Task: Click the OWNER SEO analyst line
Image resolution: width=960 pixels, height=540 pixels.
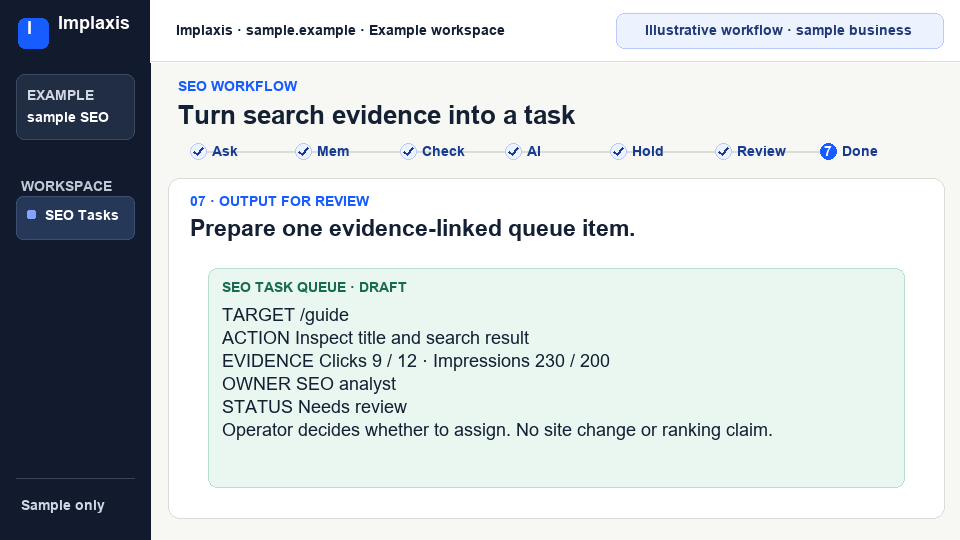Action: coord(309,384)
